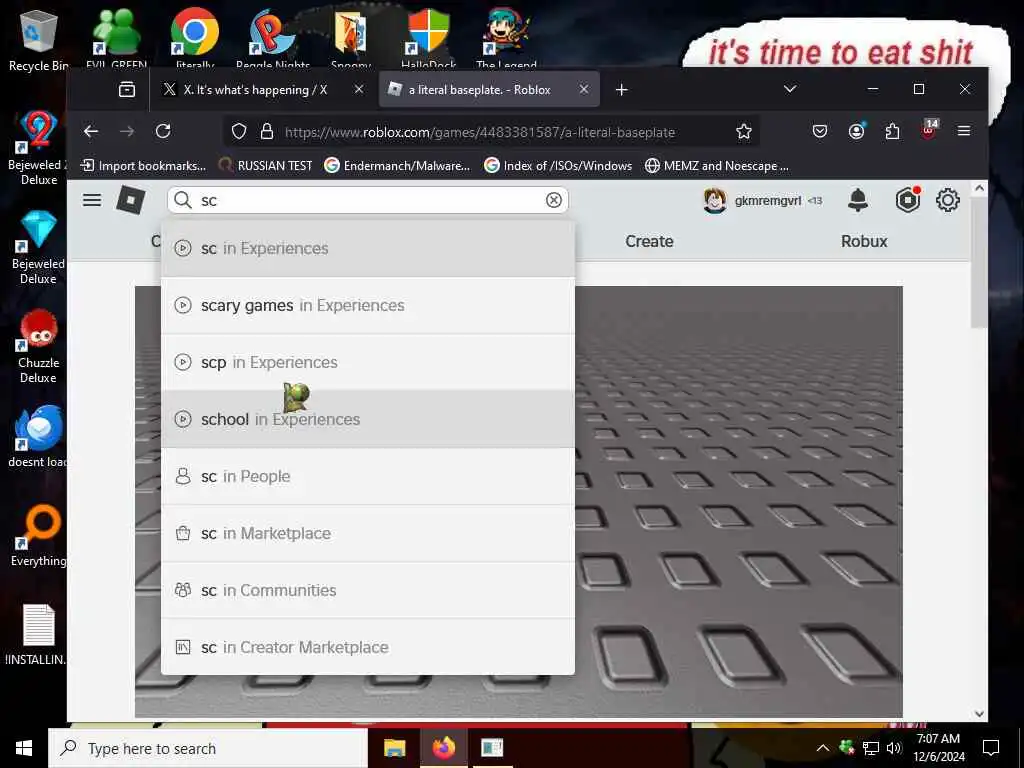Open the Robux hexagon icon

coord(908,200)
